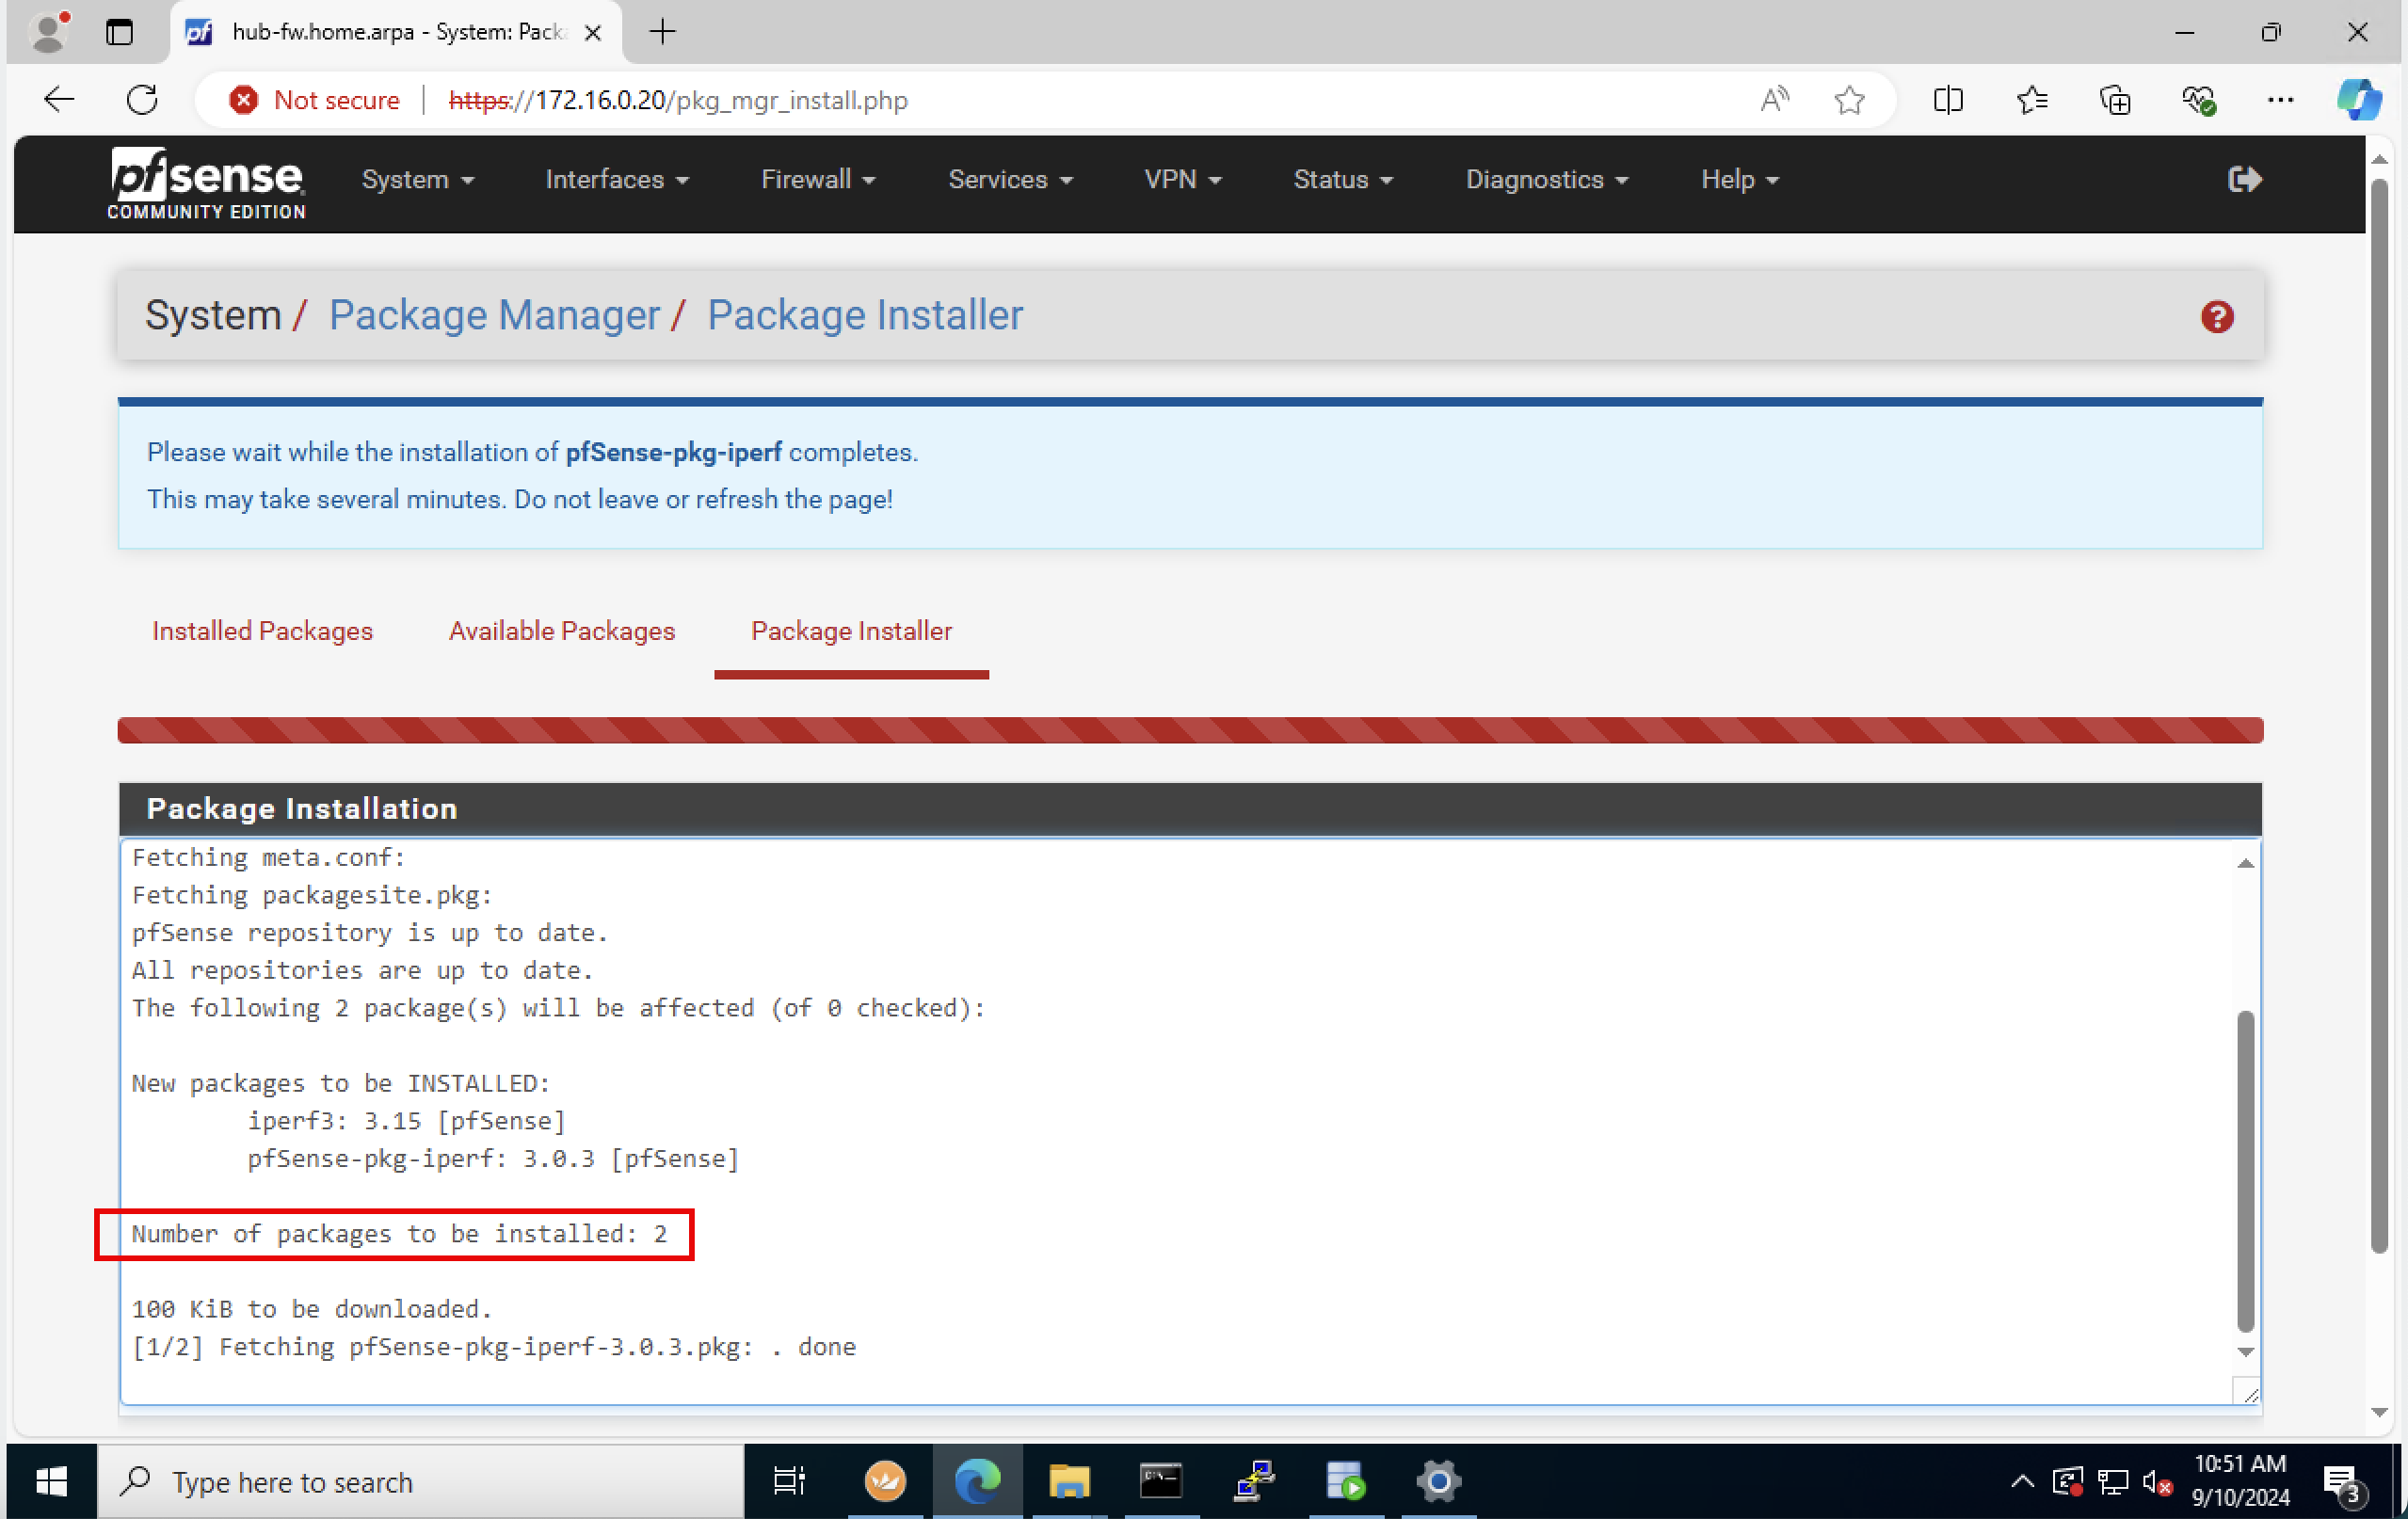Screen dimensions: 2408x1519
Task: Switch to the Available Packages tab
Action: tap(561, 631)
